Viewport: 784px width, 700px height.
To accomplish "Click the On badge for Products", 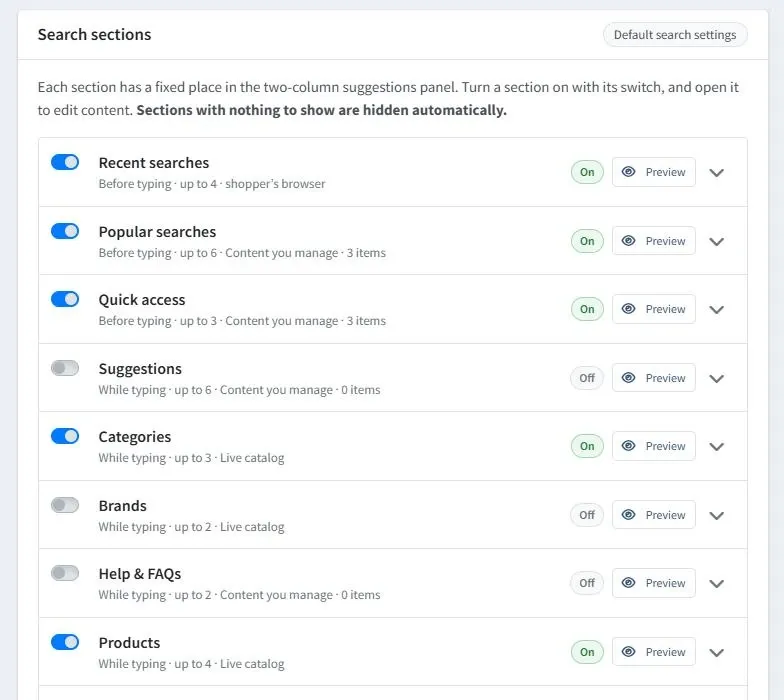I will click(587, 652).
